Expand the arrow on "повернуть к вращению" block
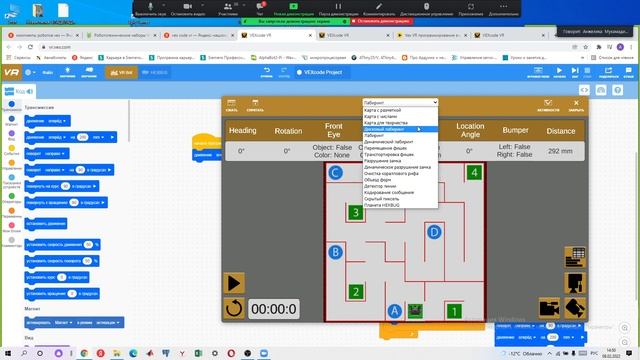The height and width of the screenshot is (360, 640). point(103,202)
